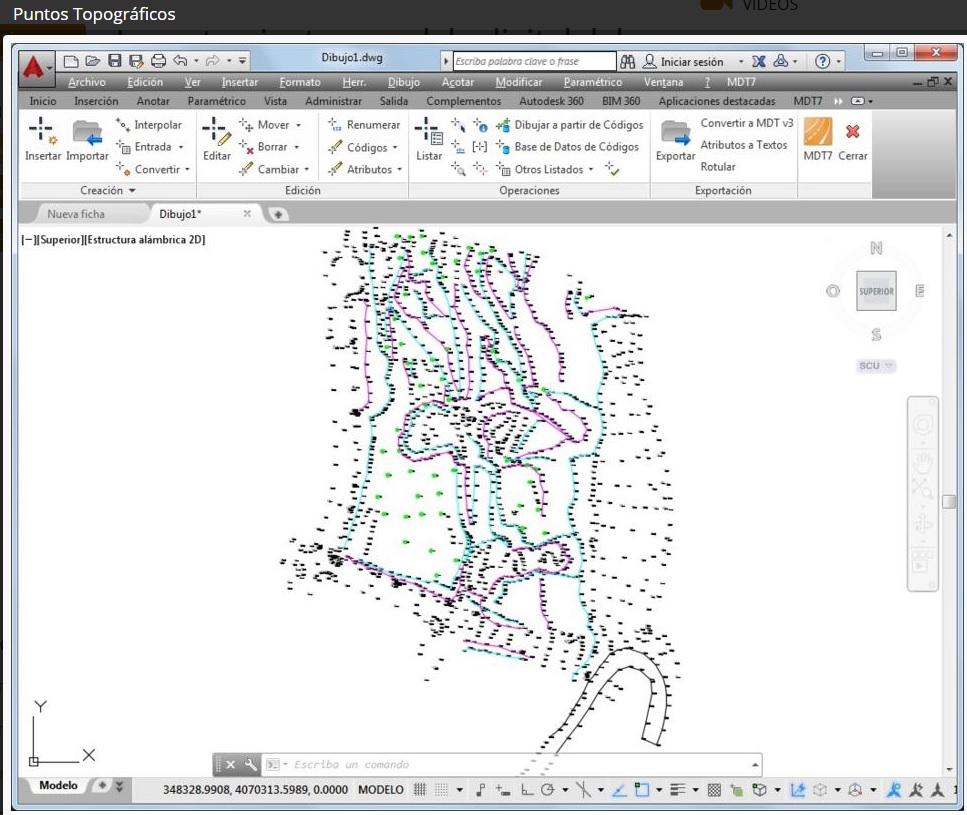The height and width of the screenshot is (815, 967).
Task: Expand the SCU dropdown under the ViewCube
Action: click(876, 366)
